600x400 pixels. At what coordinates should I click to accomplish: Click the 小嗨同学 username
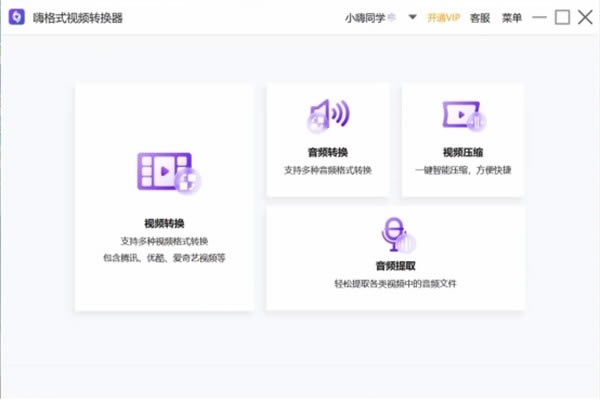364,17
